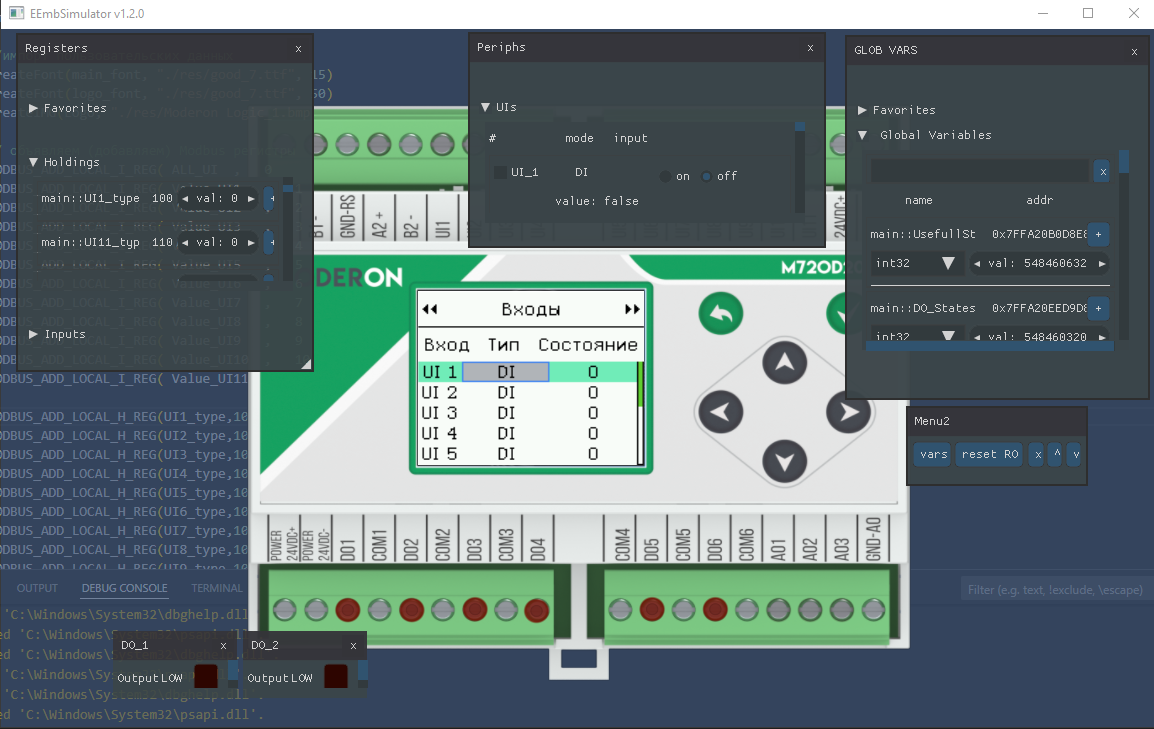1154x729 pixels.
Task: Click the 'UI 5' row on the LCD
Action: point(528,455)
